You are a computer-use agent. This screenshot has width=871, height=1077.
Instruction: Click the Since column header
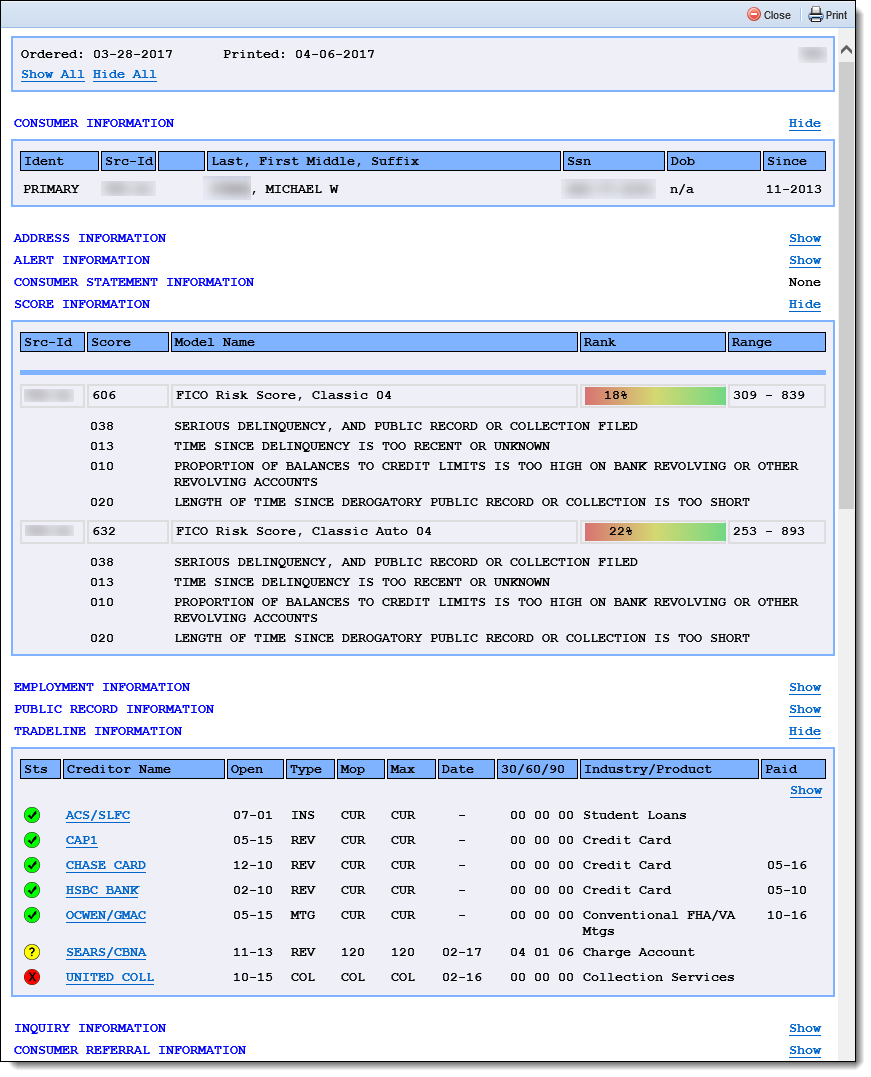(x=794, y=161)
